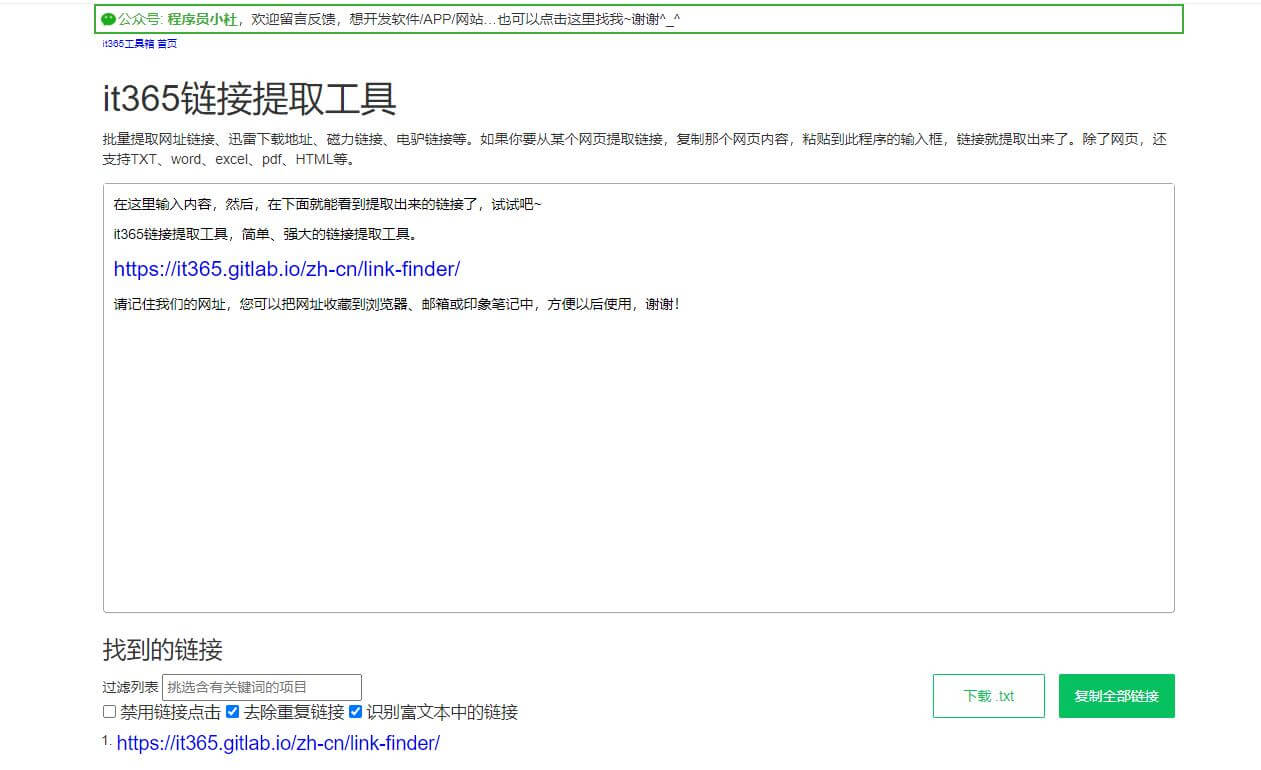Click the green WeChat icon in banner
Image resolution: width=1261 pixels, height=770 pixels.
[109, 19]
